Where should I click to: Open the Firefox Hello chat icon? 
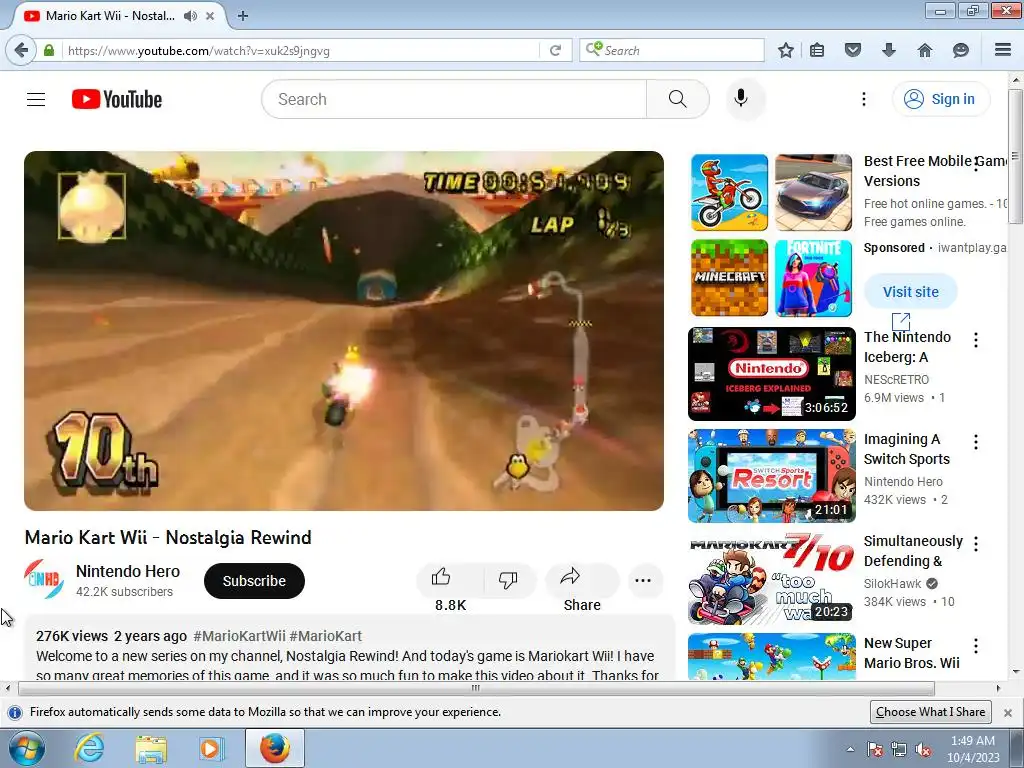point(961,50)
